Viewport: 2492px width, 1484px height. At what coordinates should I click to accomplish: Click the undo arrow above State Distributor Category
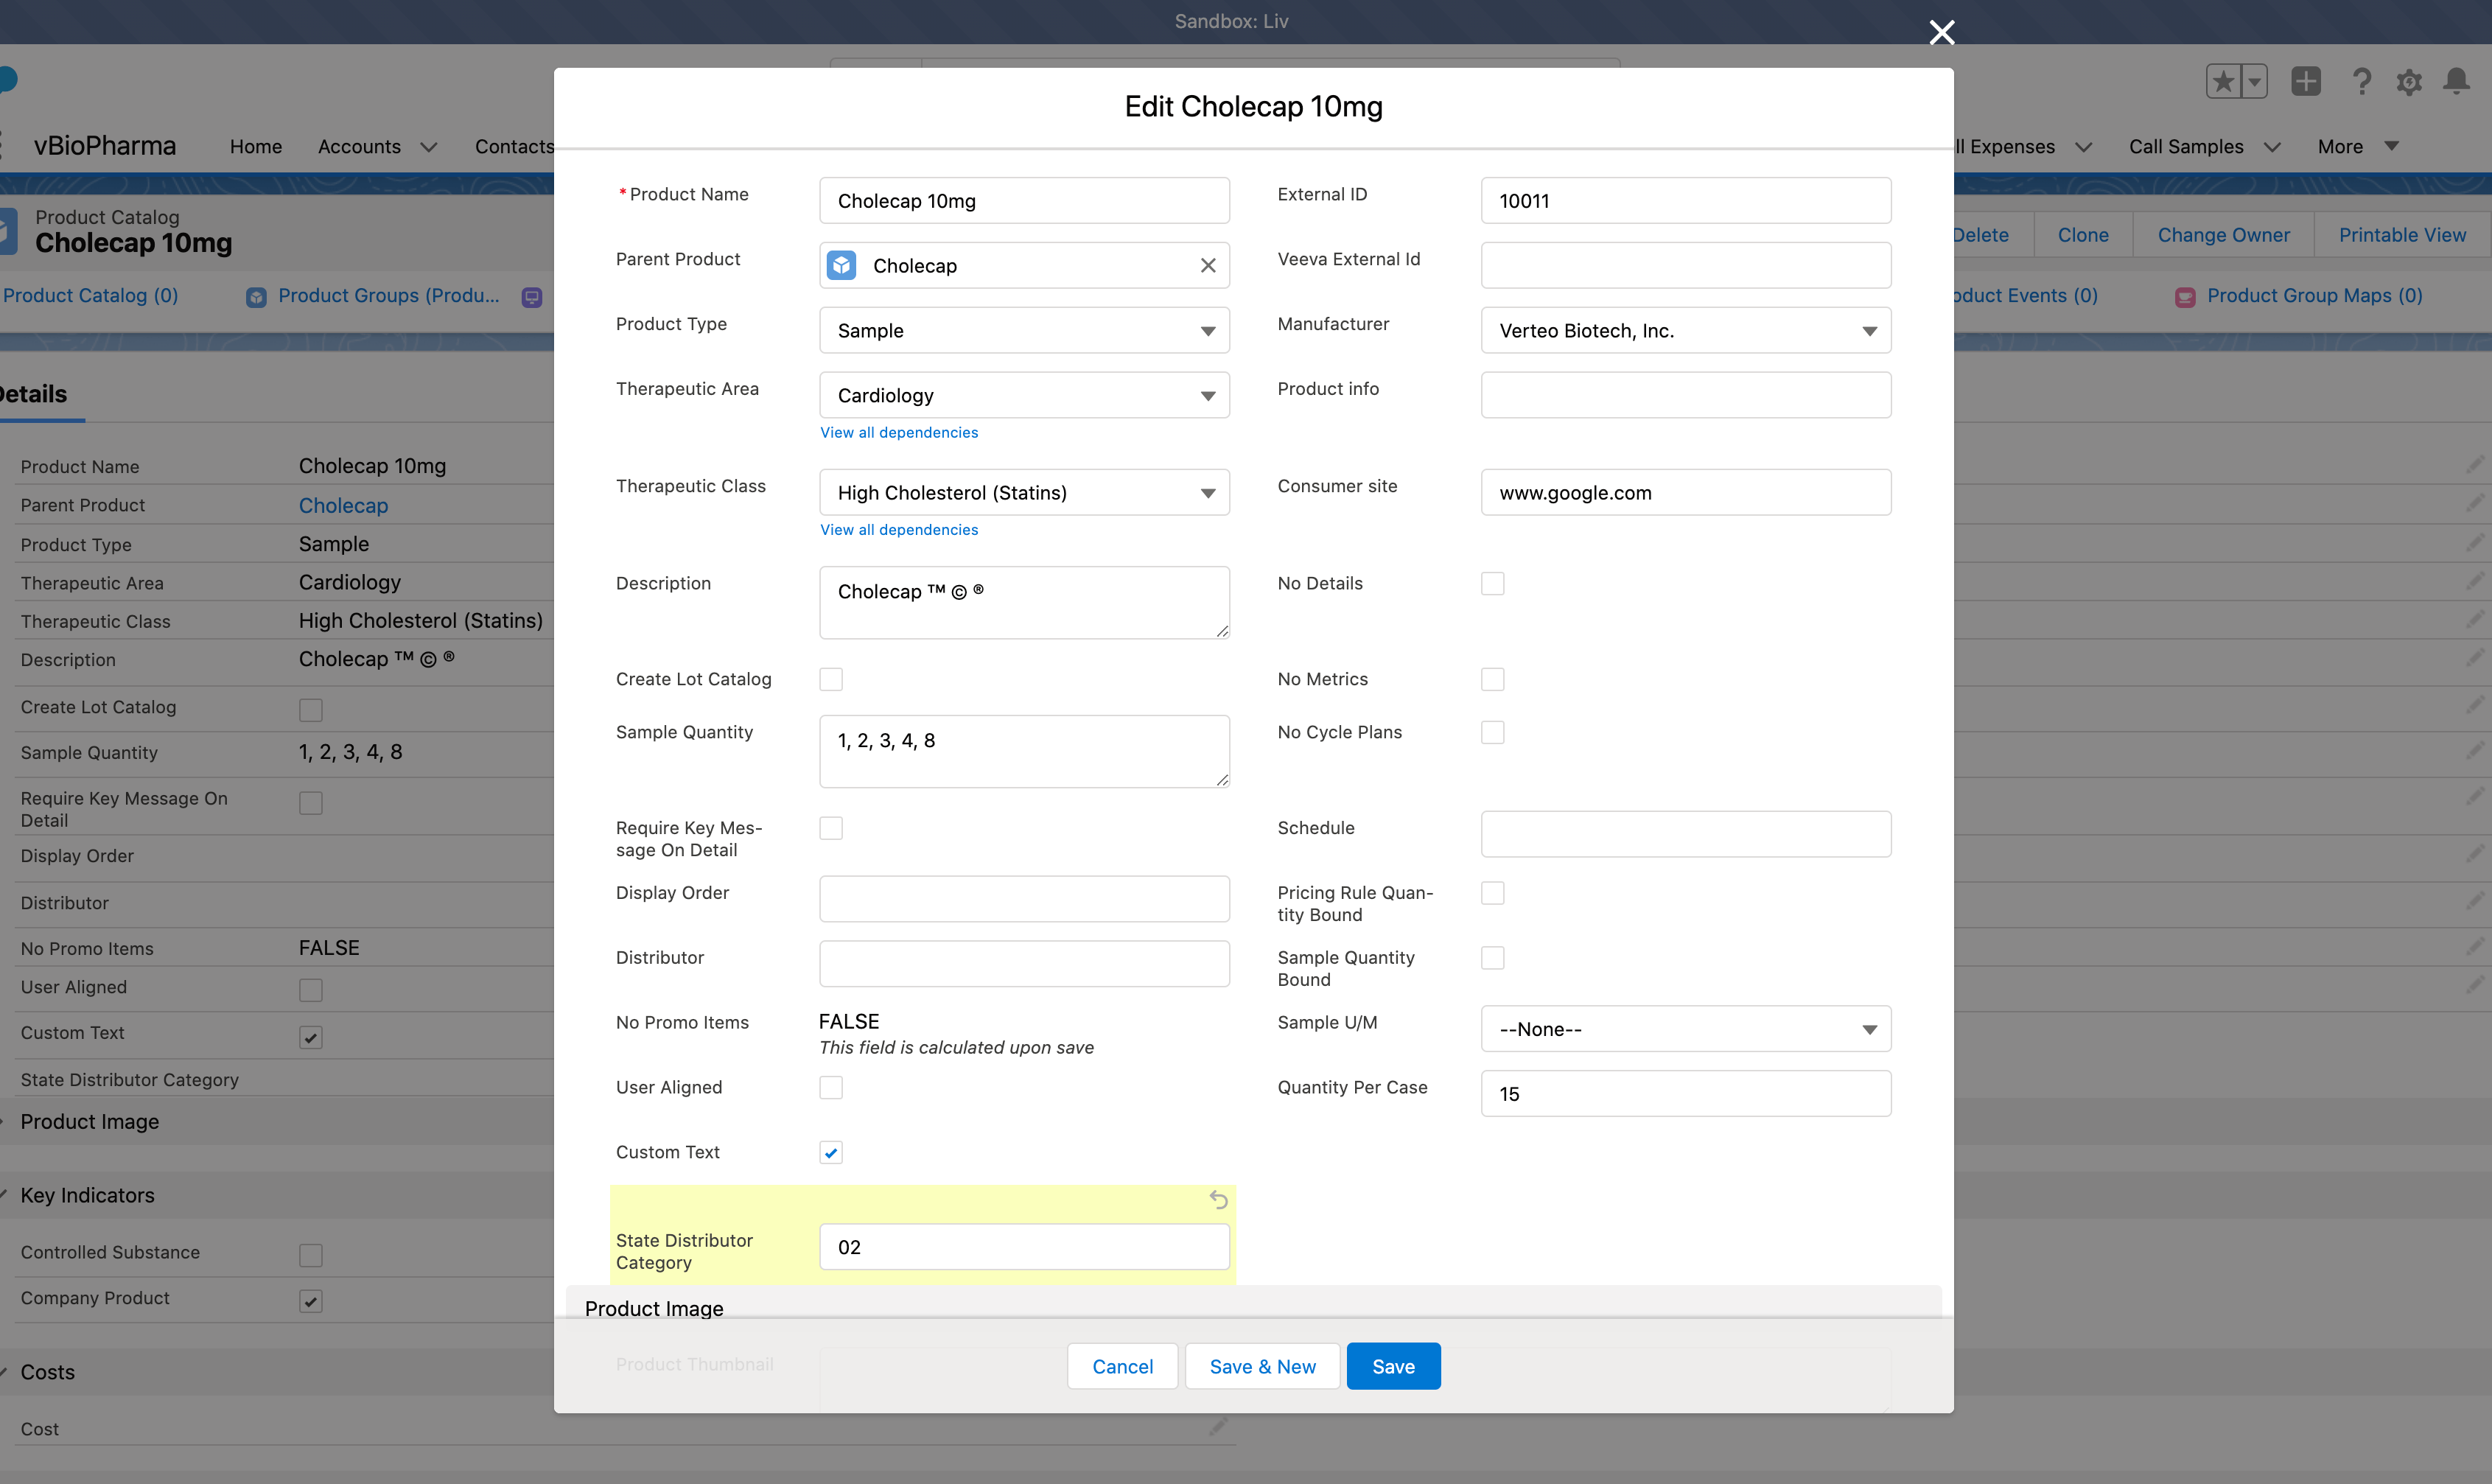(1218, 1199)
